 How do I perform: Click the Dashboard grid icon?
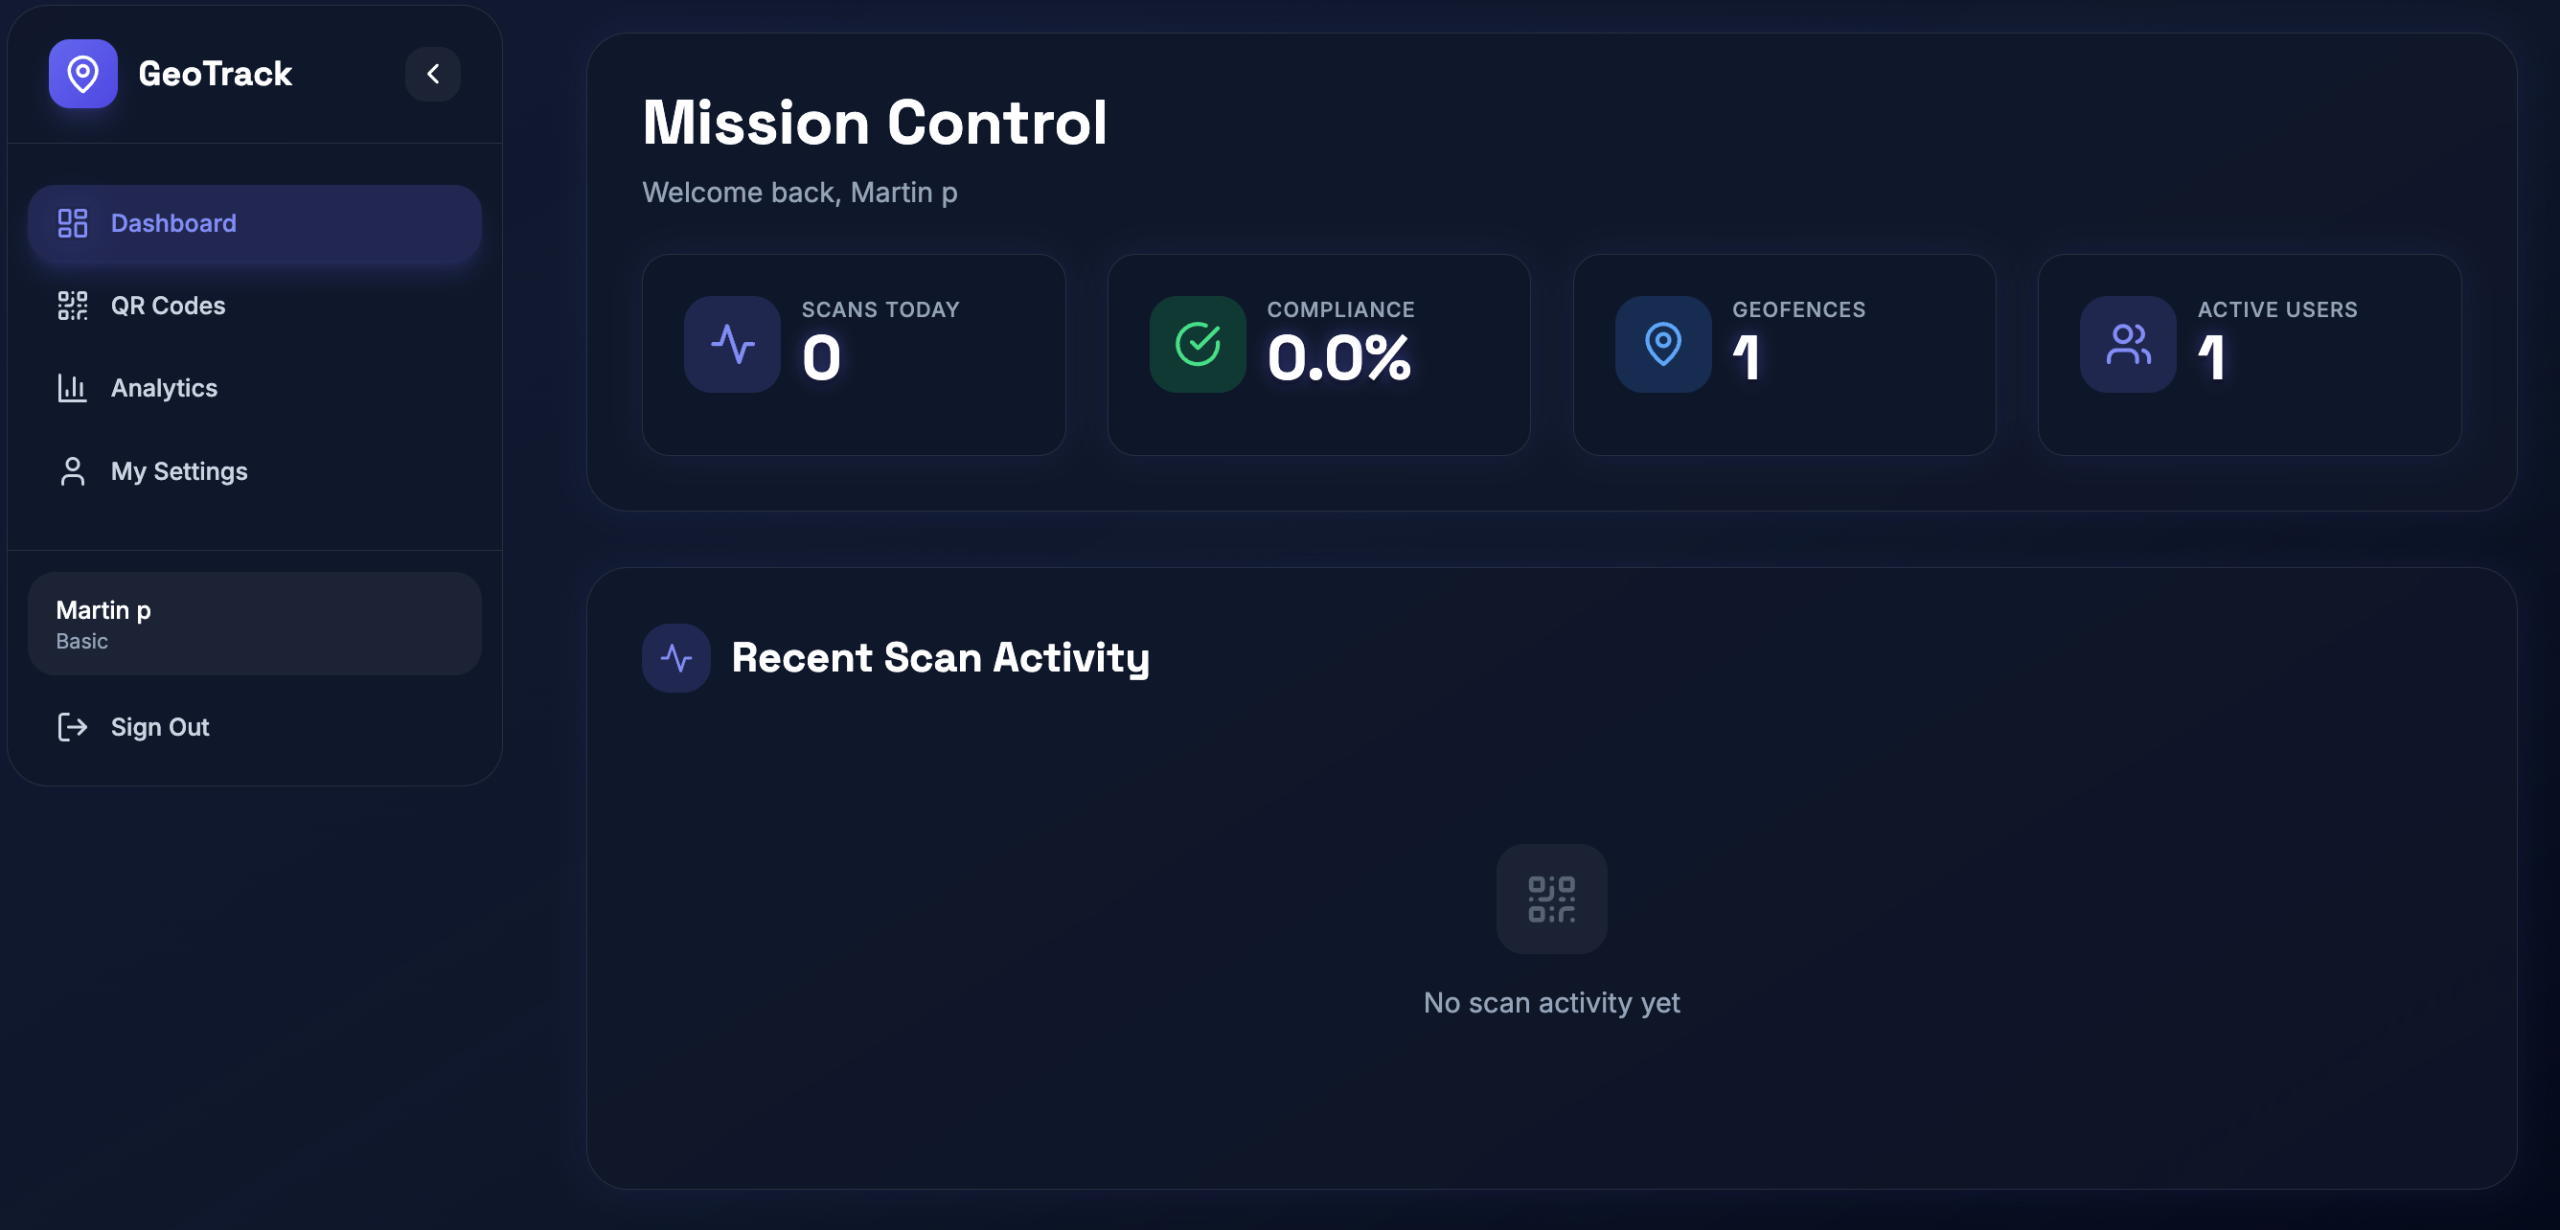pyautogui.click(x=72, y=223)
